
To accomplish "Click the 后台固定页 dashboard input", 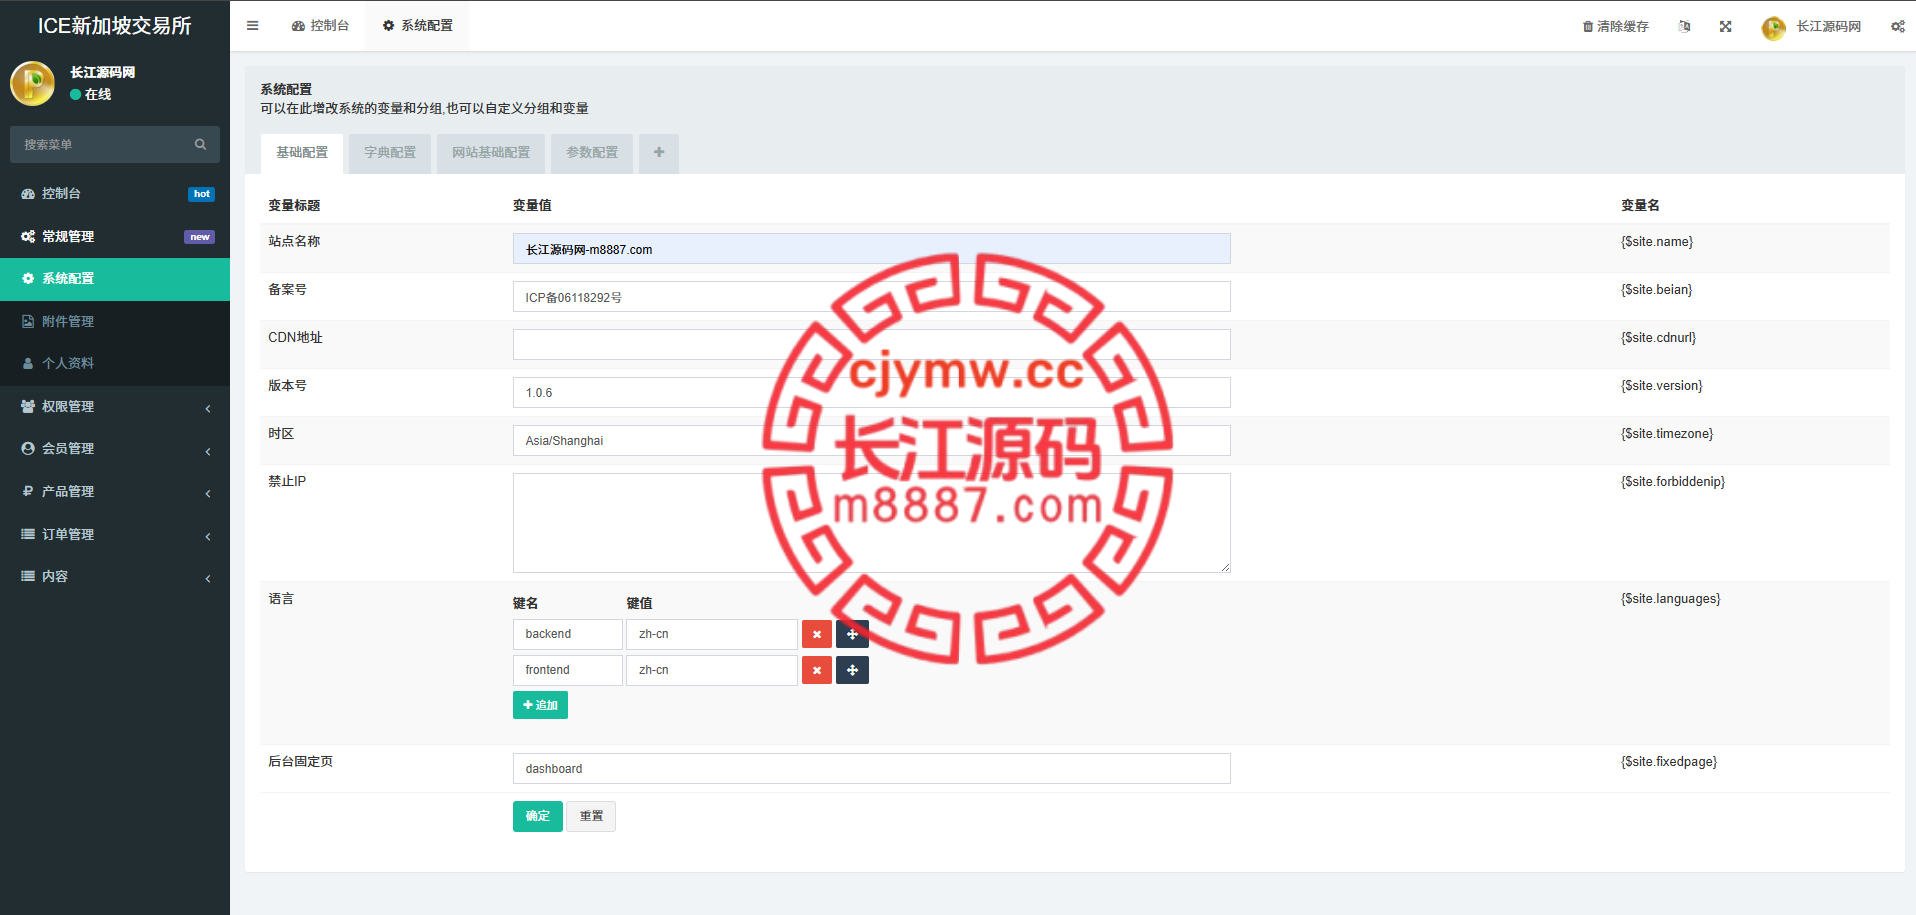I will click(x=871, y=768).
